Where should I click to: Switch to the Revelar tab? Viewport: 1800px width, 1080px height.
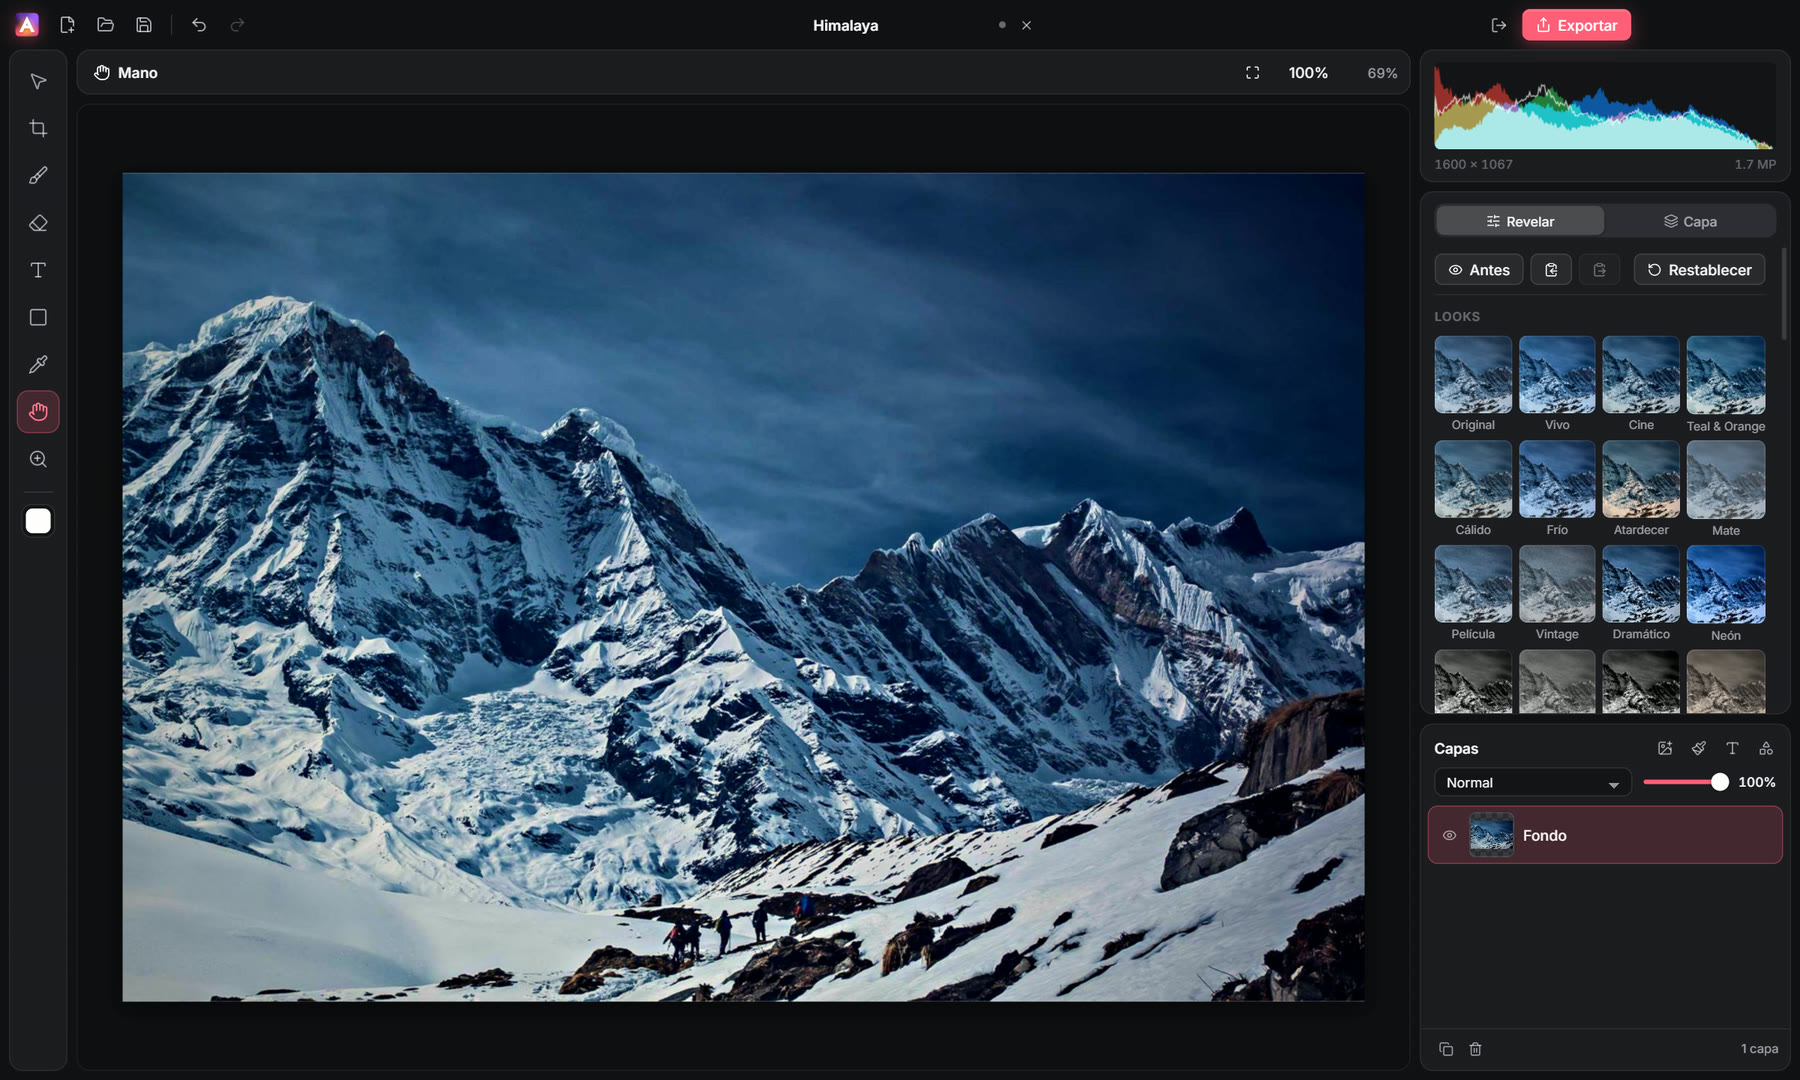1520,221
